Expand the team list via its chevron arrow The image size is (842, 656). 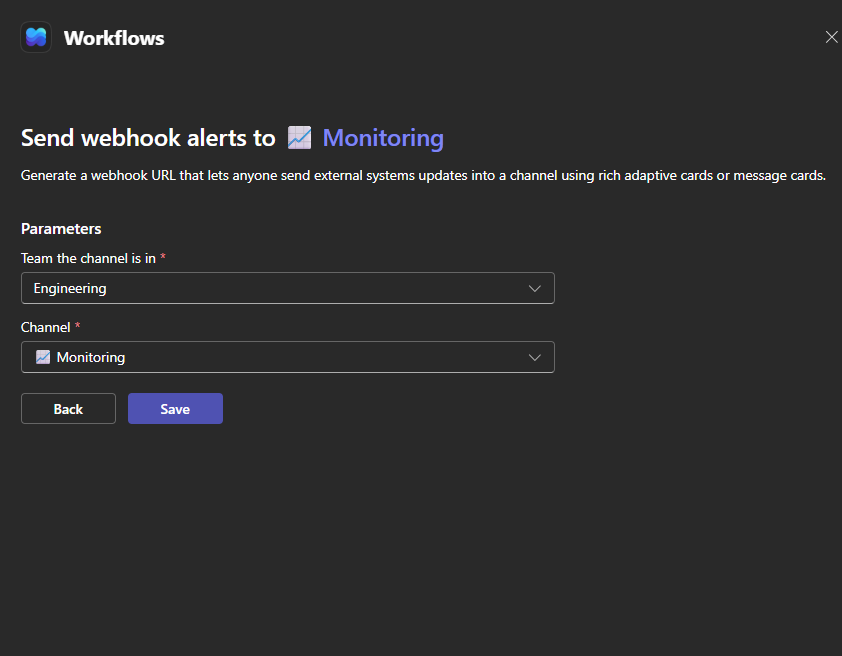[534, 288]
